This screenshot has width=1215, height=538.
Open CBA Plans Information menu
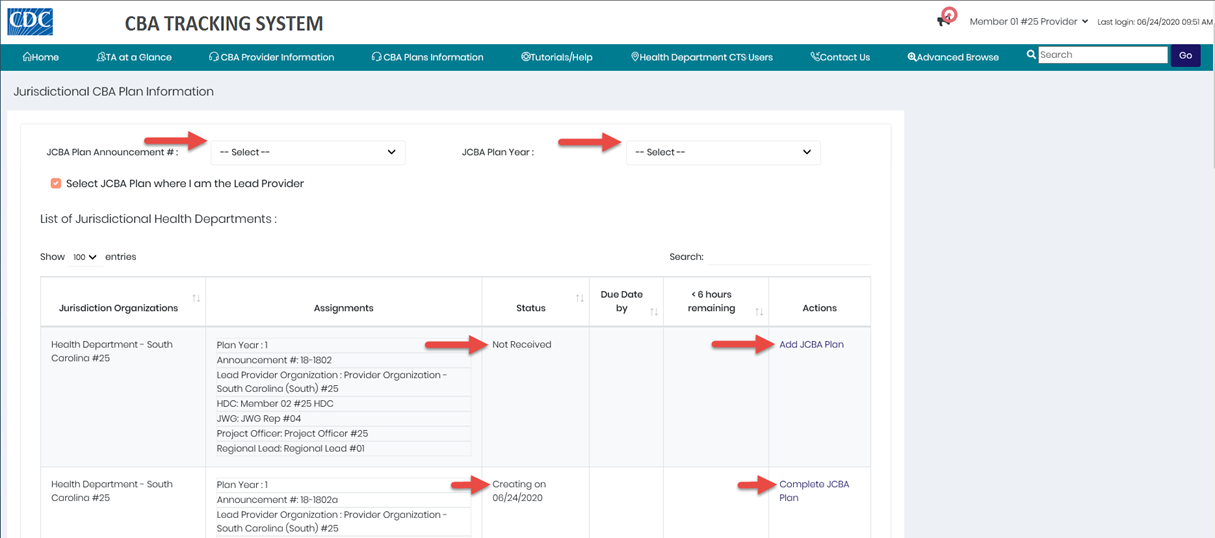pos(427,57)
